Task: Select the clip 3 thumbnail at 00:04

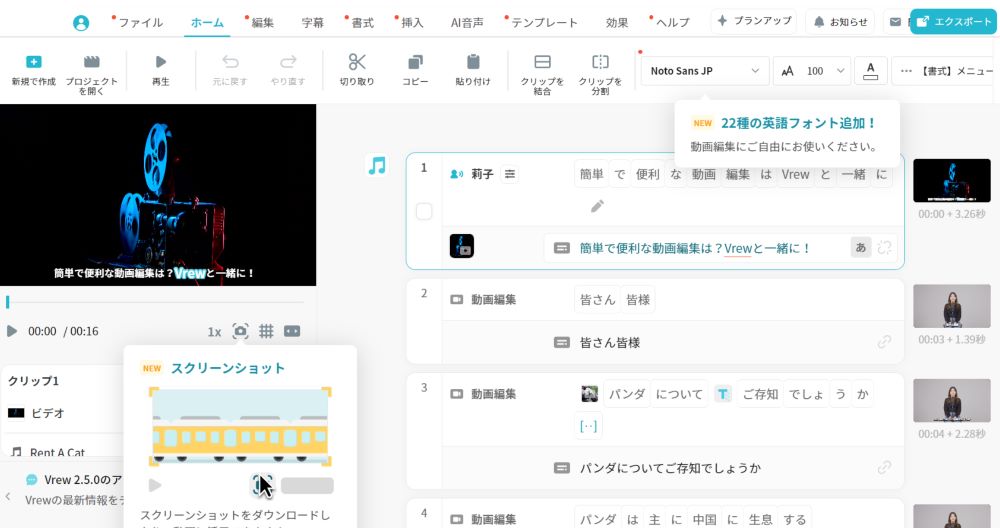Action: [952, 400]
